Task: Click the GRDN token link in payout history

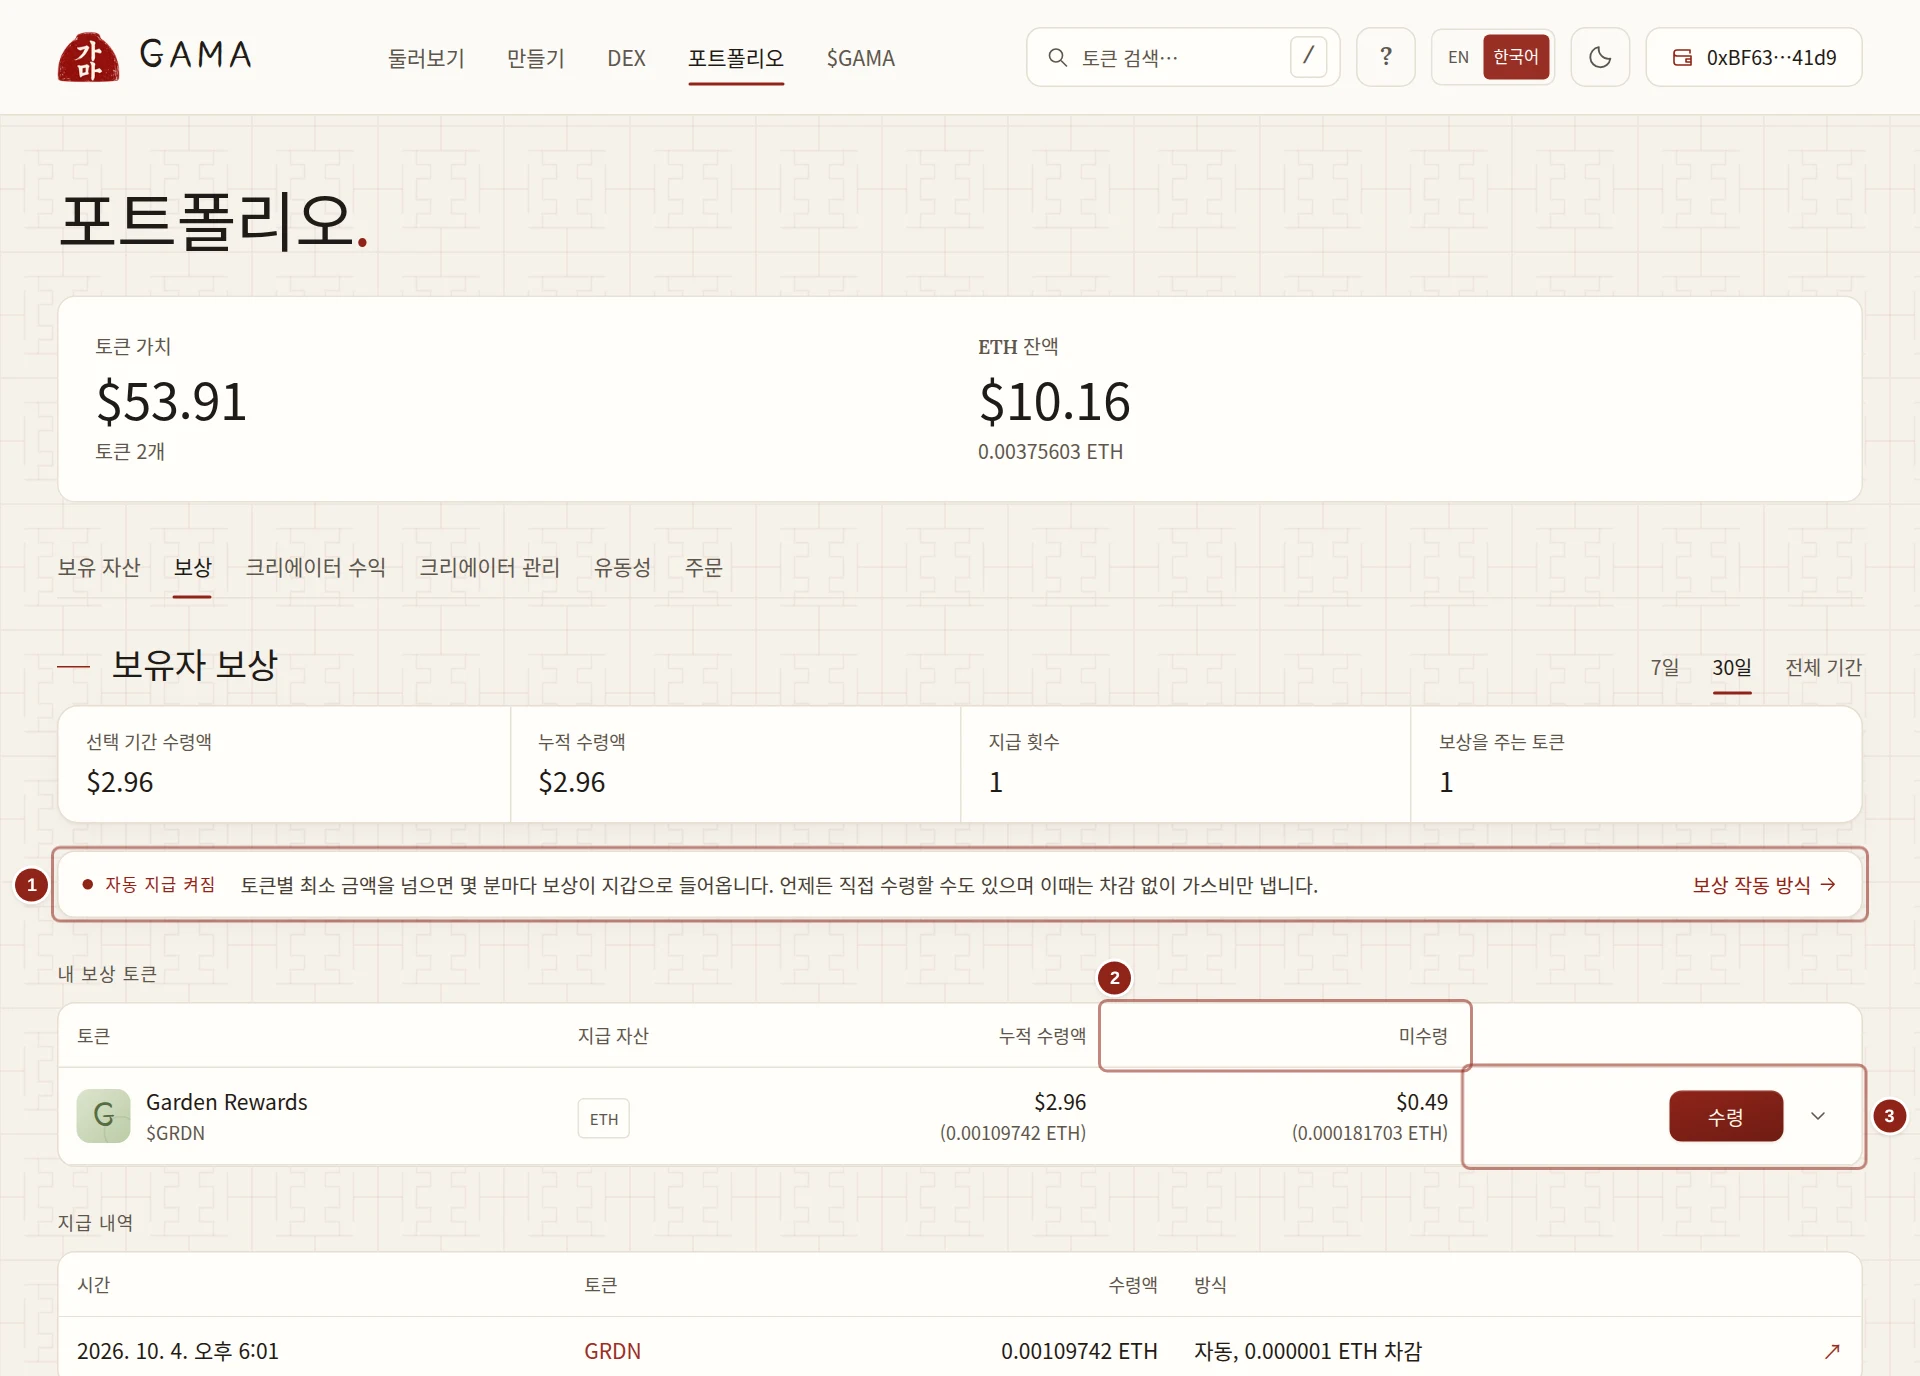Action: [x=612, y=1351]
